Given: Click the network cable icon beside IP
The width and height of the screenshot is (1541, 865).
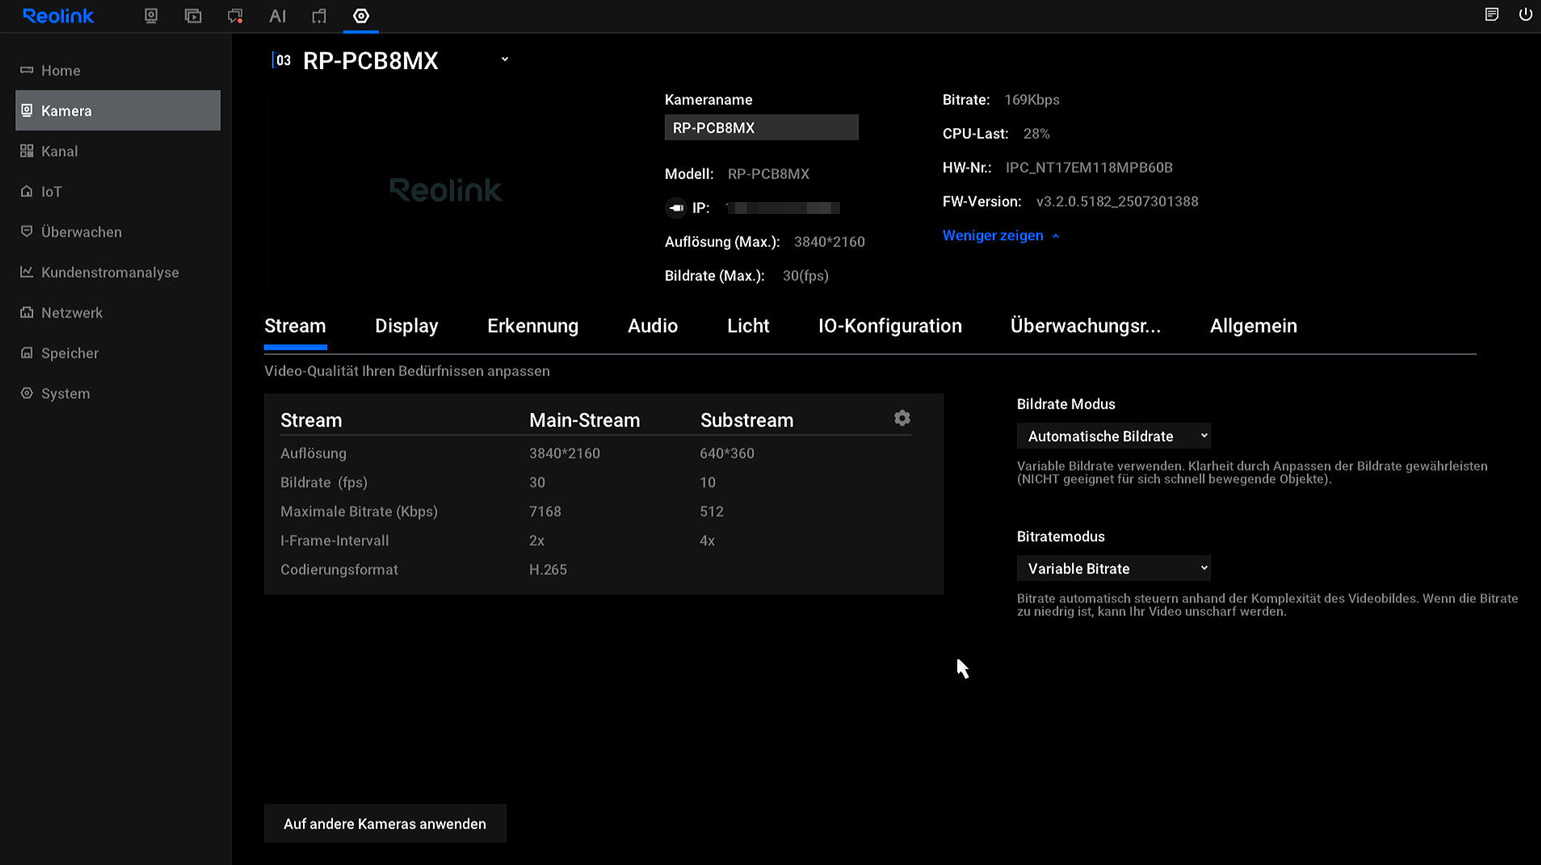Looking at the screenshot, I should pos(676,208).
